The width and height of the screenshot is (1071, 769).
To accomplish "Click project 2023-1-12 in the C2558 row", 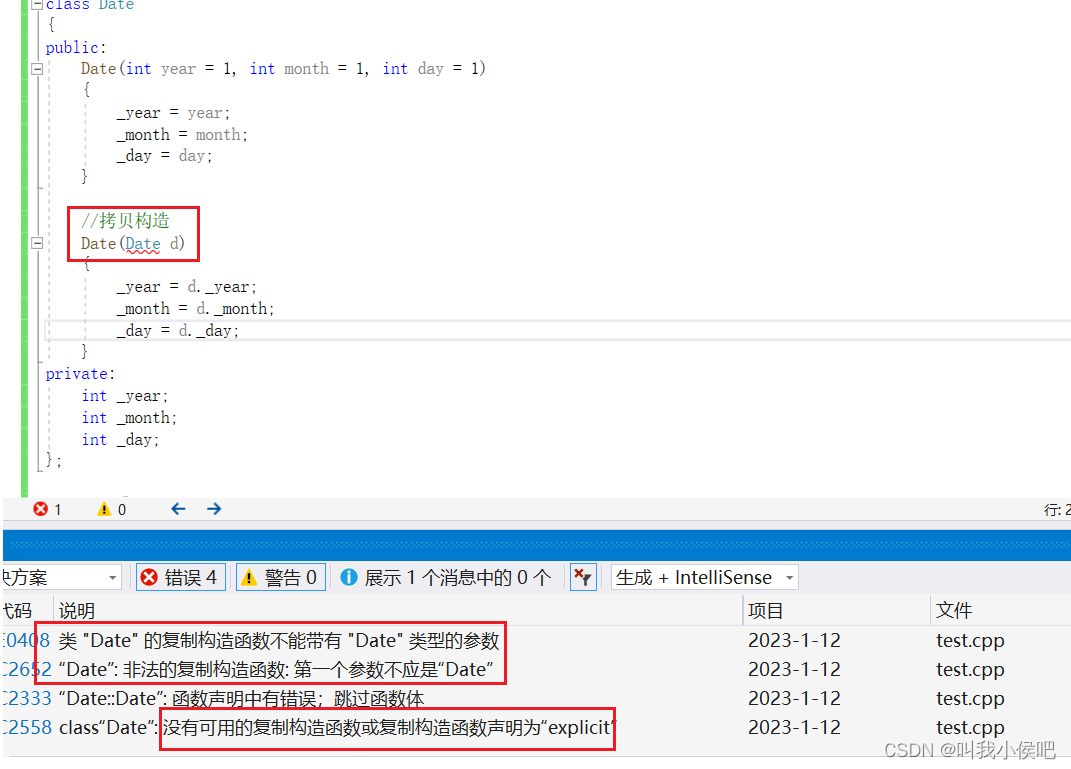I will [794, 727].
